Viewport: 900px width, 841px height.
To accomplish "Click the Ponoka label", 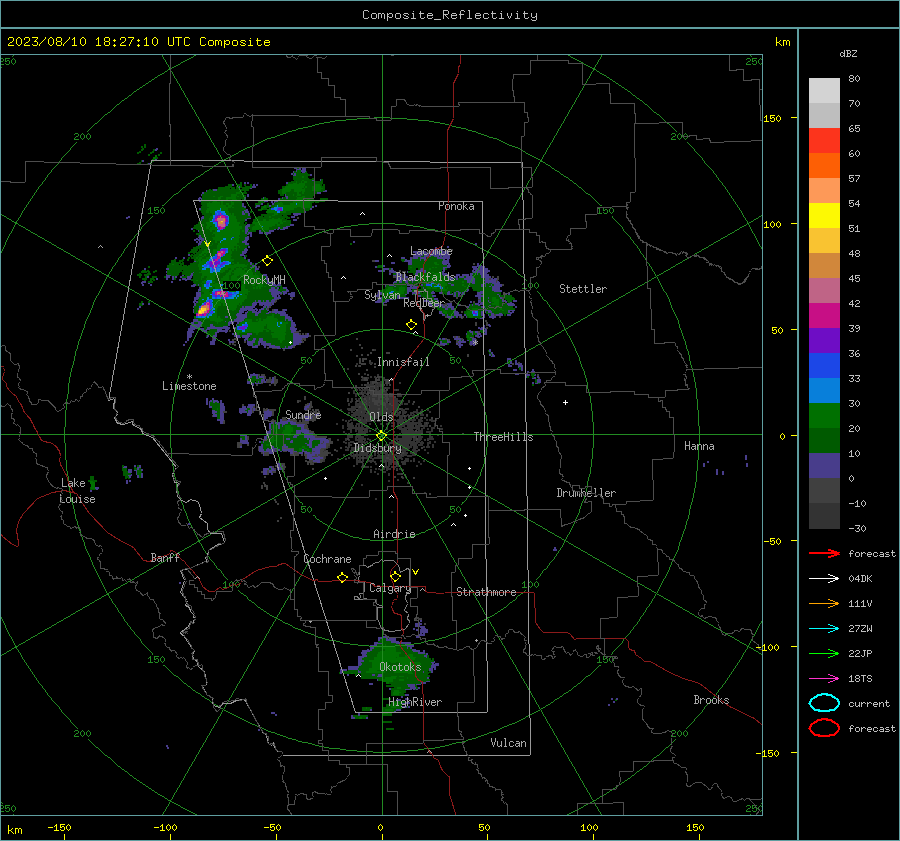I will point(456,206).
